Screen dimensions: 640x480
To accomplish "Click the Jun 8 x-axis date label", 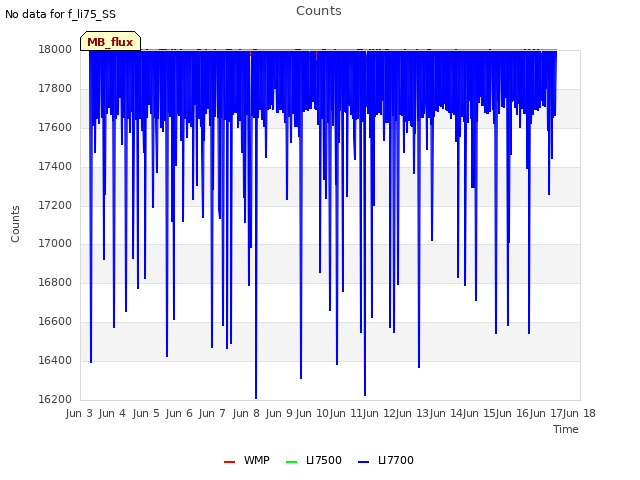I will 246,413.
